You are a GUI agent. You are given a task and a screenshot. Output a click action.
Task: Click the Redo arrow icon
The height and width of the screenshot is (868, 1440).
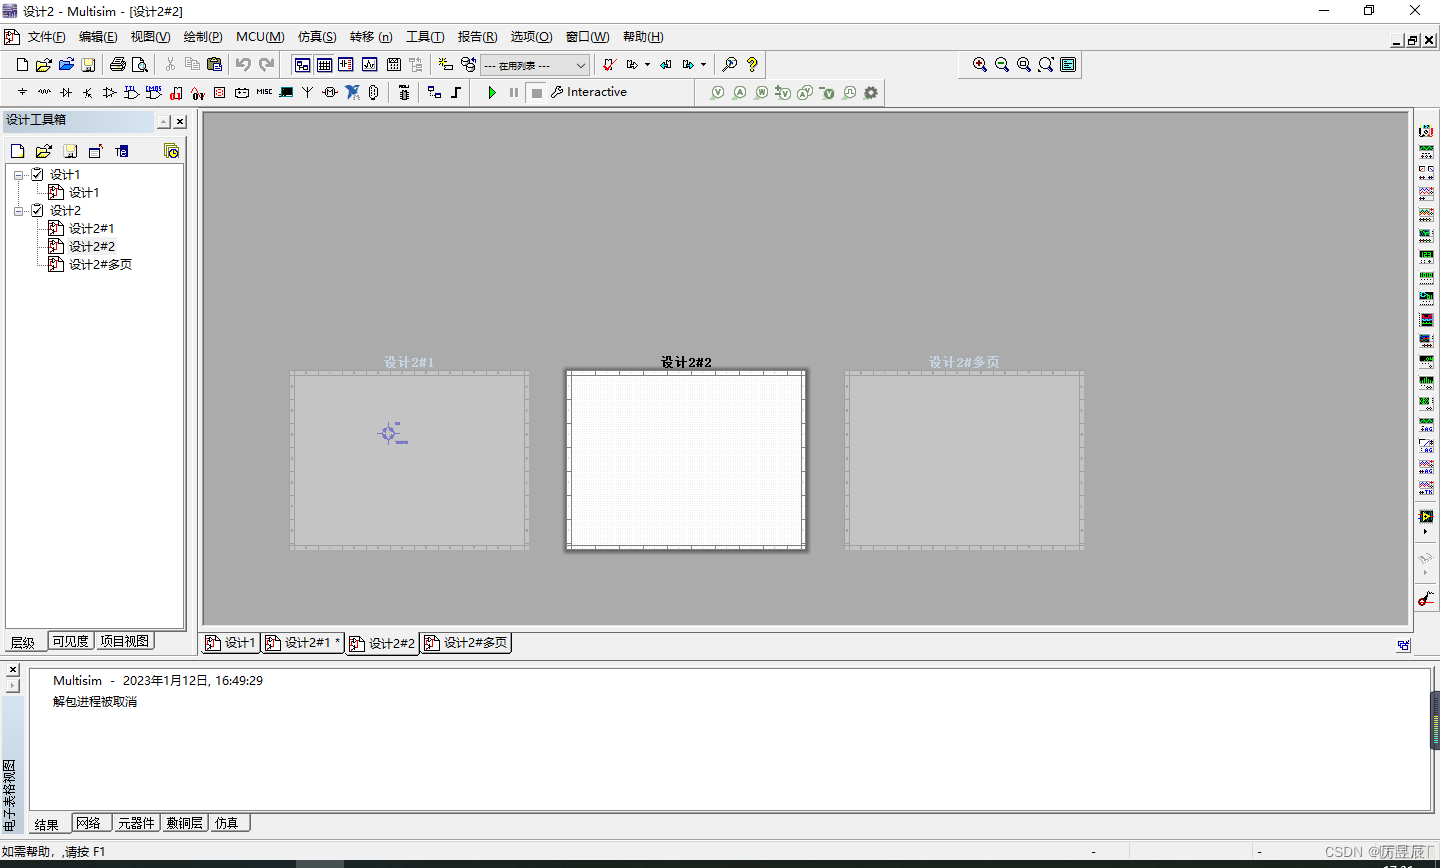tap(266, 64)
